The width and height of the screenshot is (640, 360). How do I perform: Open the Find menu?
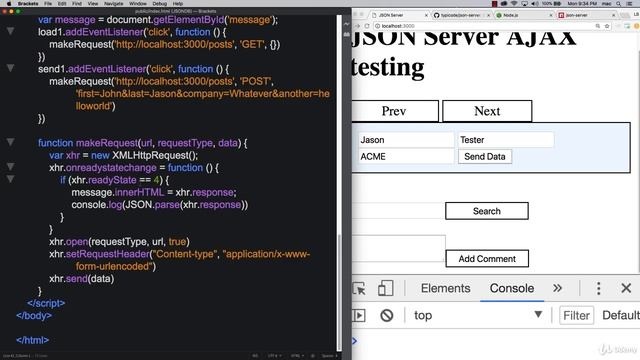point(77,3)
